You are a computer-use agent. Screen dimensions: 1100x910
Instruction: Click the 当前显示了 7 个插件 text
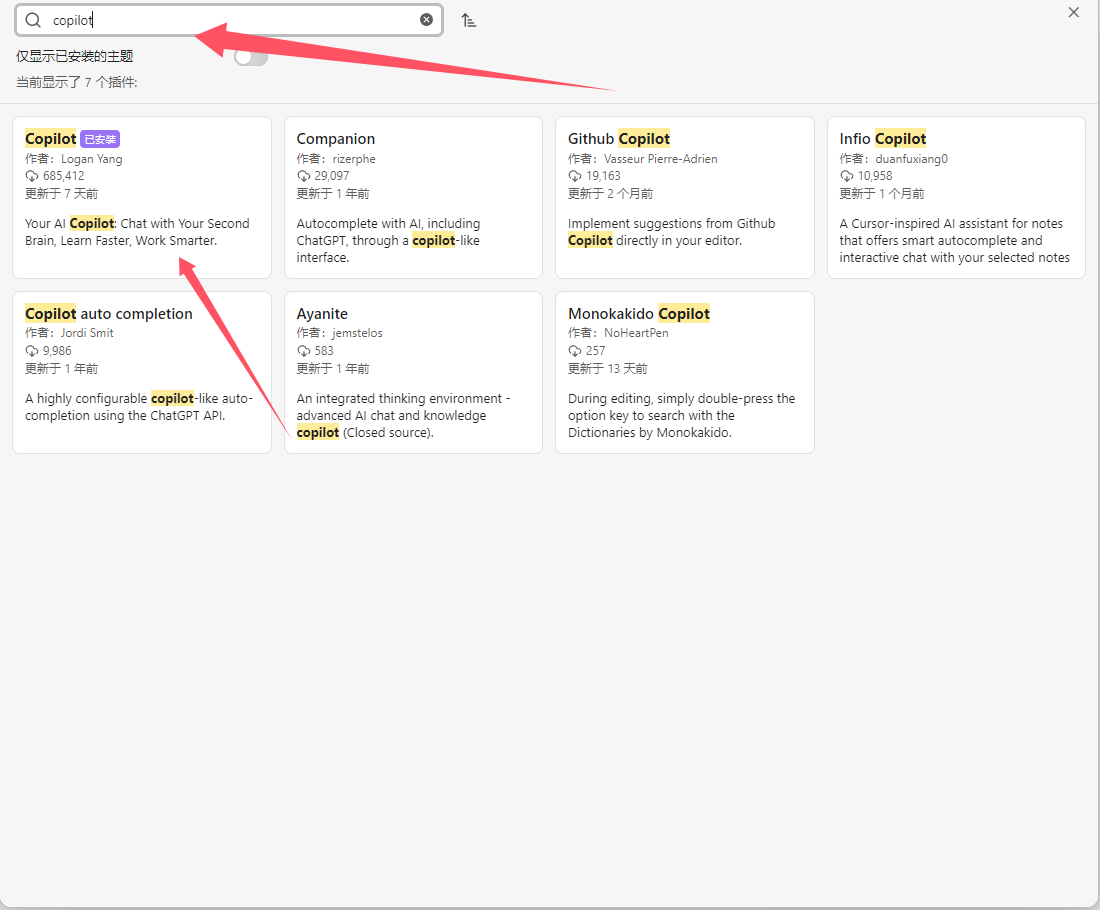point(76,82)
